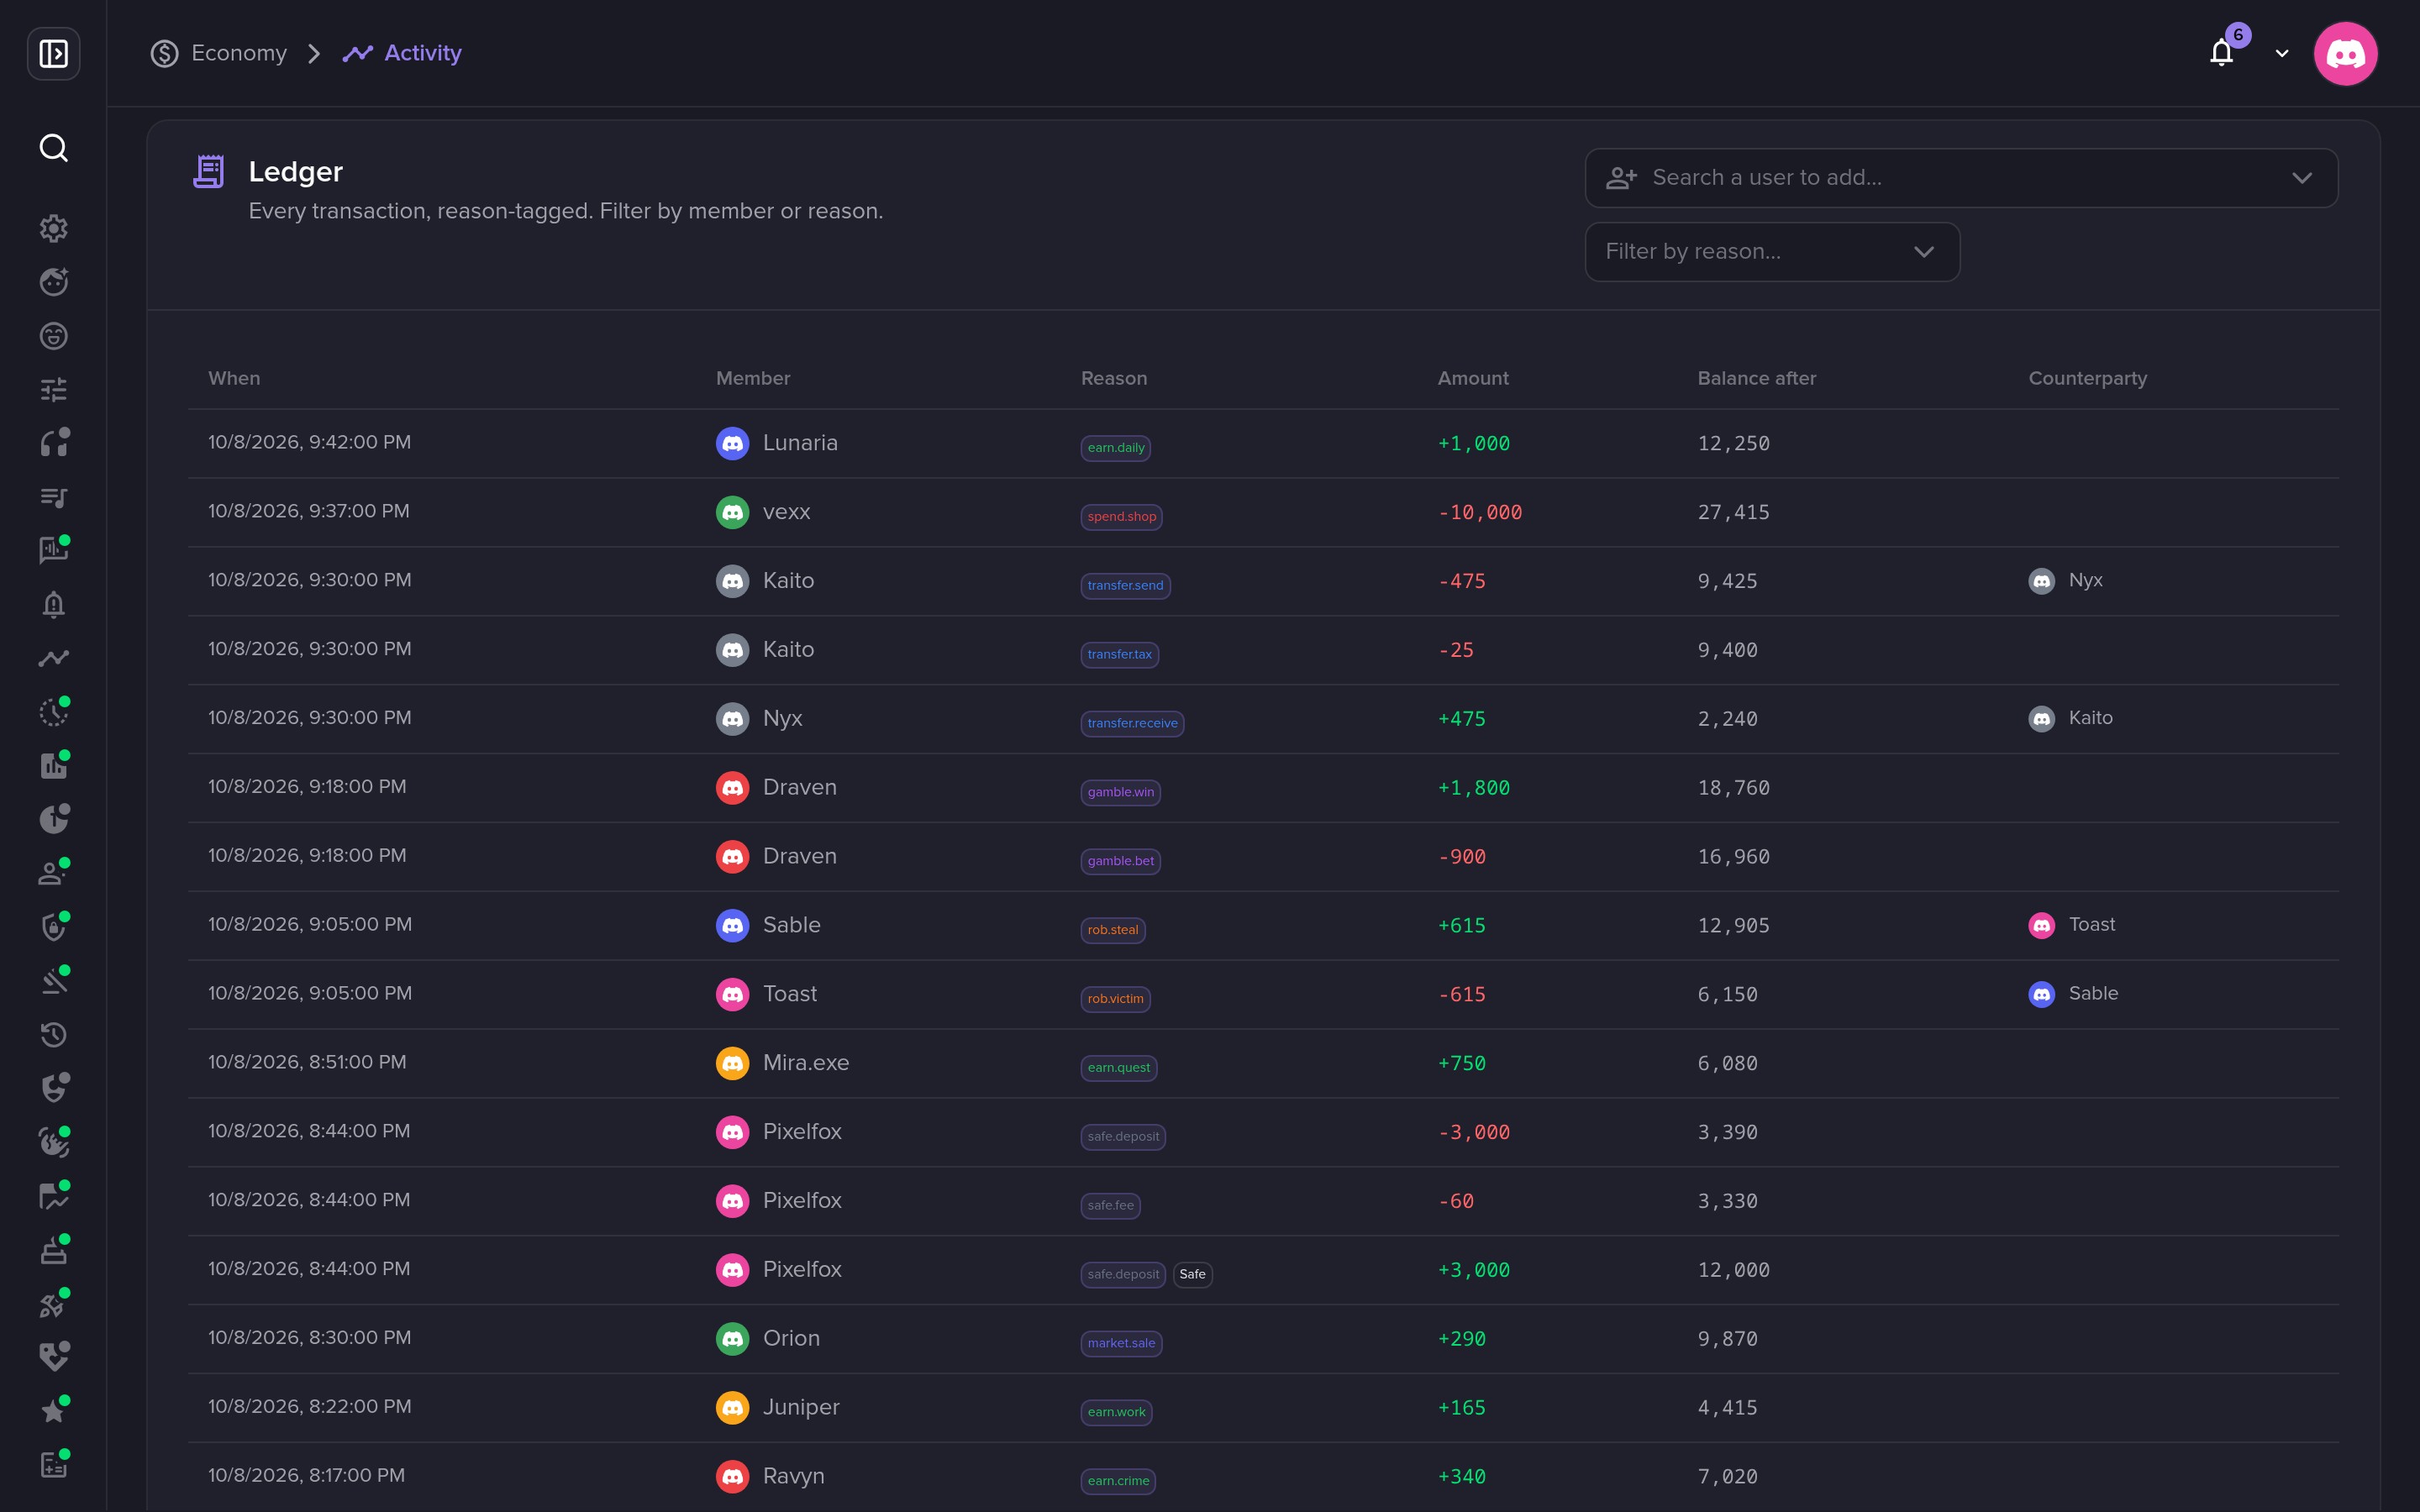This screenshot has height=1512, width=2420.
Task: Click the headphones sidebar icon
Action: coord(53,443)
